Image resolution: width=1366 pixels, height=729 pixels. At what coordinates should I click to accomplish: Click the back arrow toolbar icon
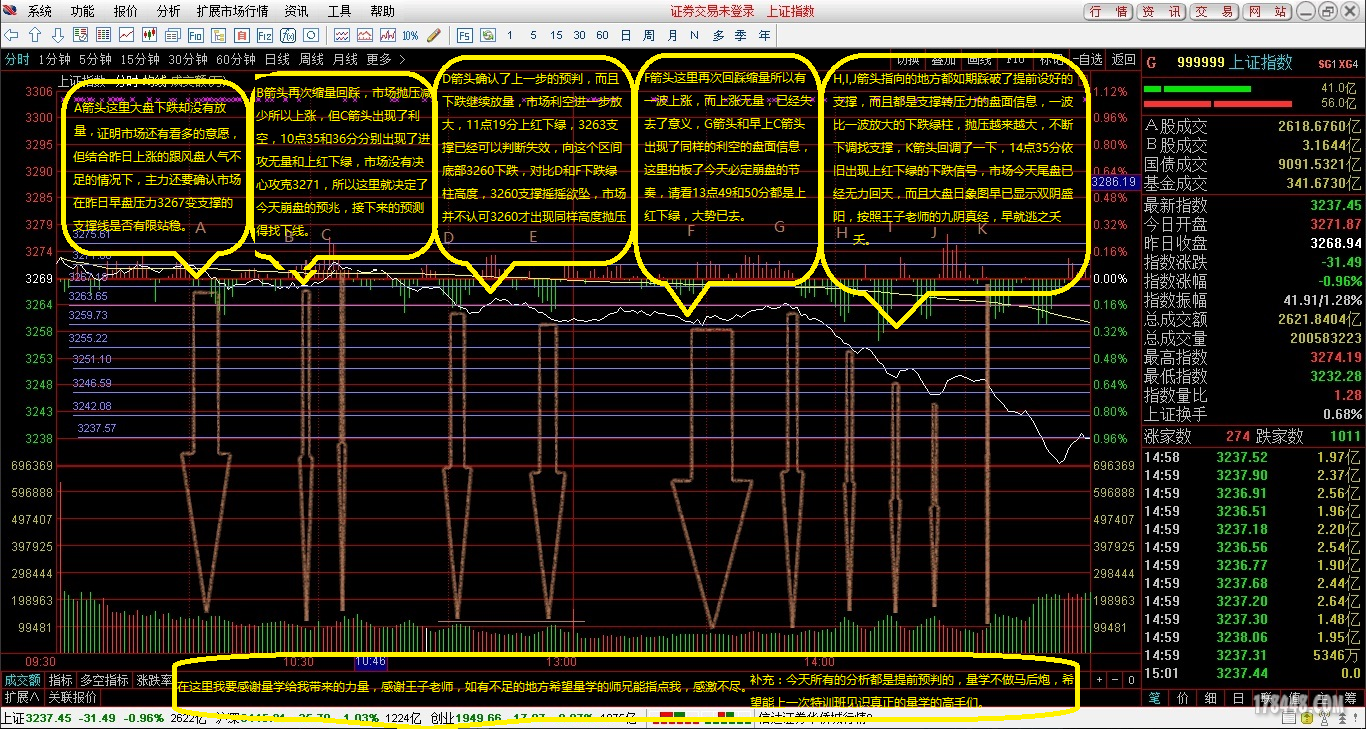[10, 35]
